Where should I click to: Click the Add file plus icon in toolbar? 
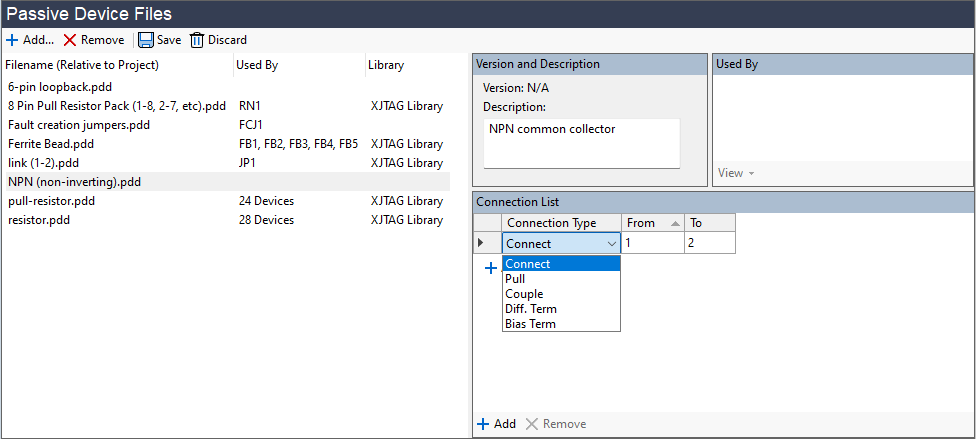(x=11, y=40)
